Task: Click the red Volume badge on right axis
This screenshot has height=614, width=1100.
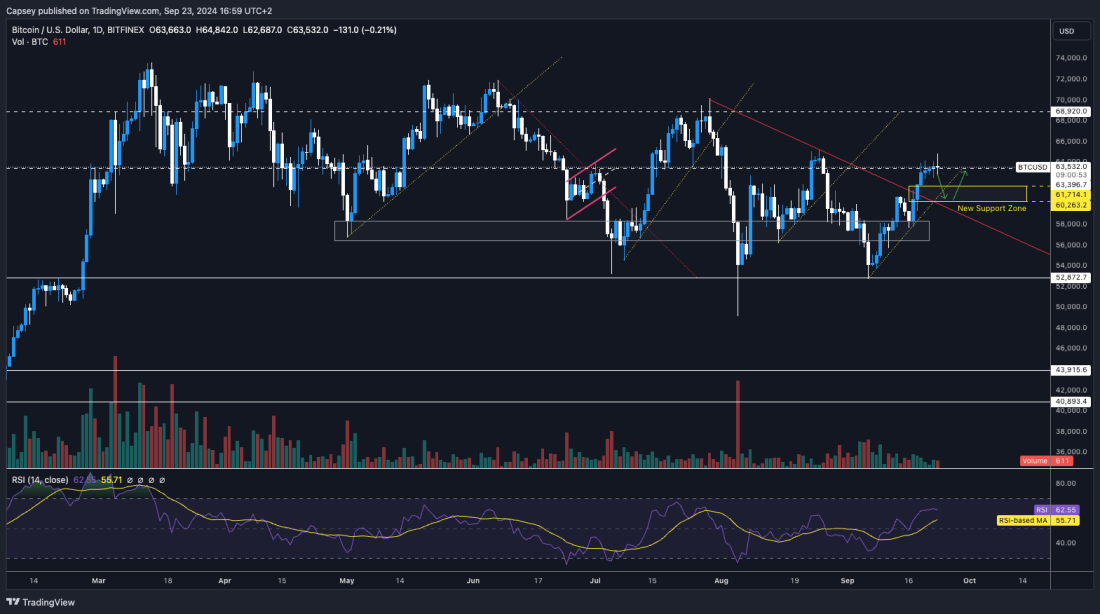Action: (1045, 461)
